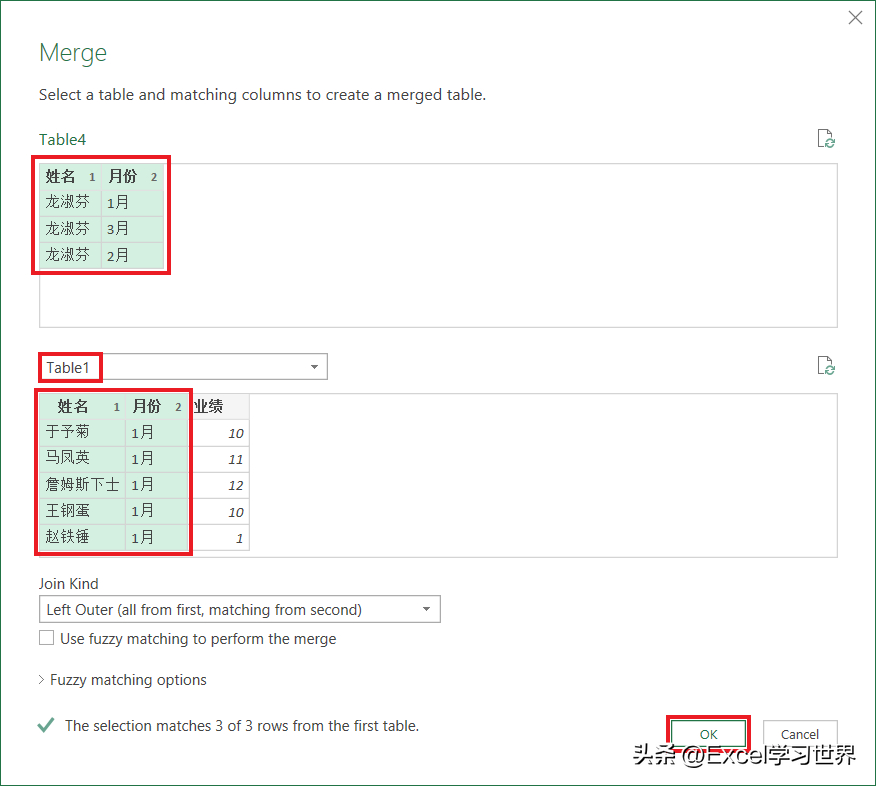
Task: Click the value 12 in 业绩 column
Action: click(221, 485)
